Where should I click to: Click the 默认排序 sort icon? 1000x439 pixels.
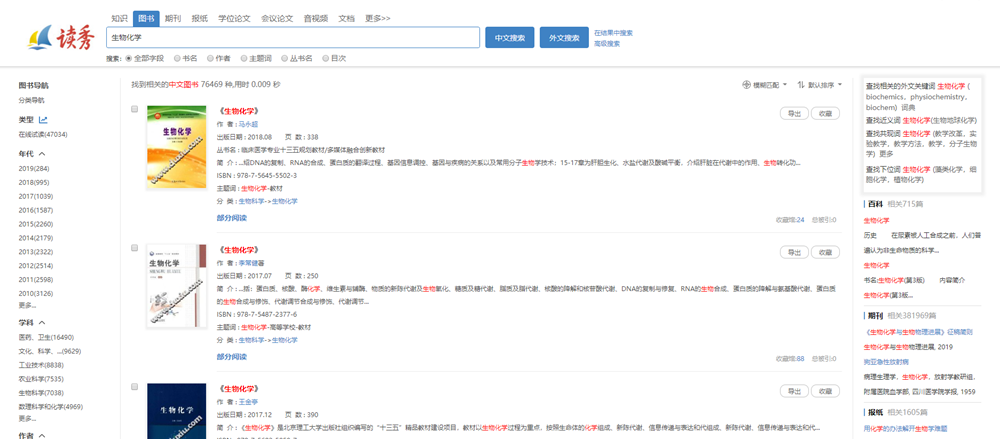click(801, 84)
